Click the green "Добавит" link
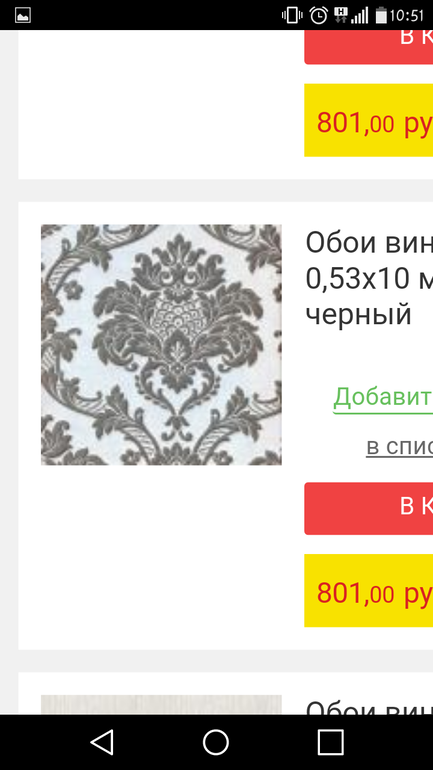This screenshot has width=433, height=770. point(383,397)
